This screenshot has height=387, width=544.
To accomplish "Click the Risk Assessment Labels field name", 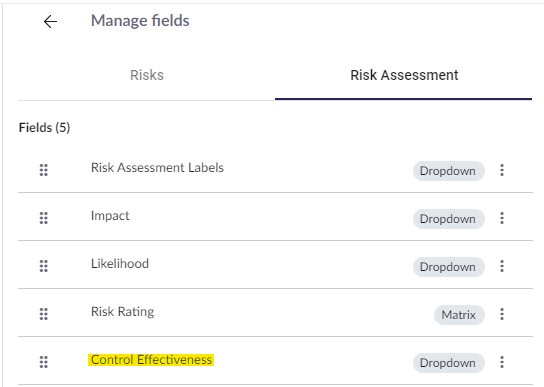I will (157, 168).
